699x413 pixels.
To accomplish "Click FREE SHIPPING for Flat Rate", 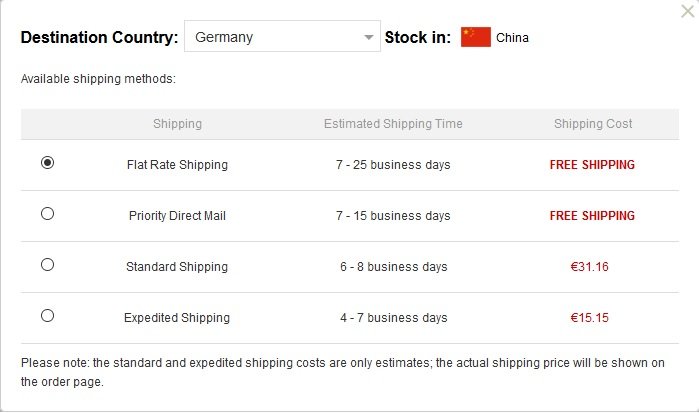I will [x=592, y=165].
